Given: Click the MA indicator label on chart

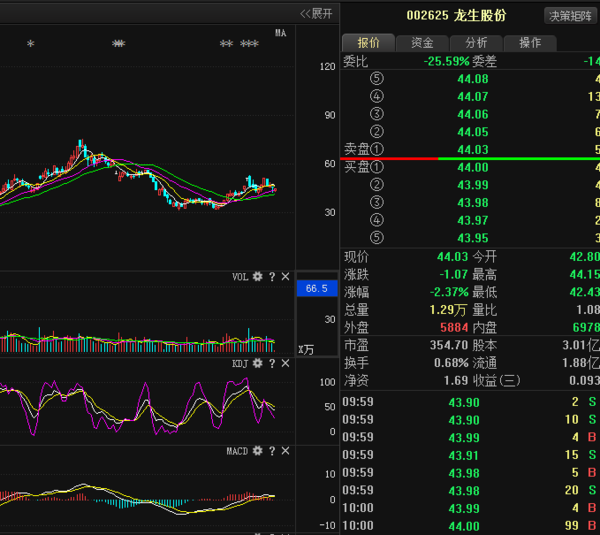Looking at the screenshot, I should click(281, 33).
